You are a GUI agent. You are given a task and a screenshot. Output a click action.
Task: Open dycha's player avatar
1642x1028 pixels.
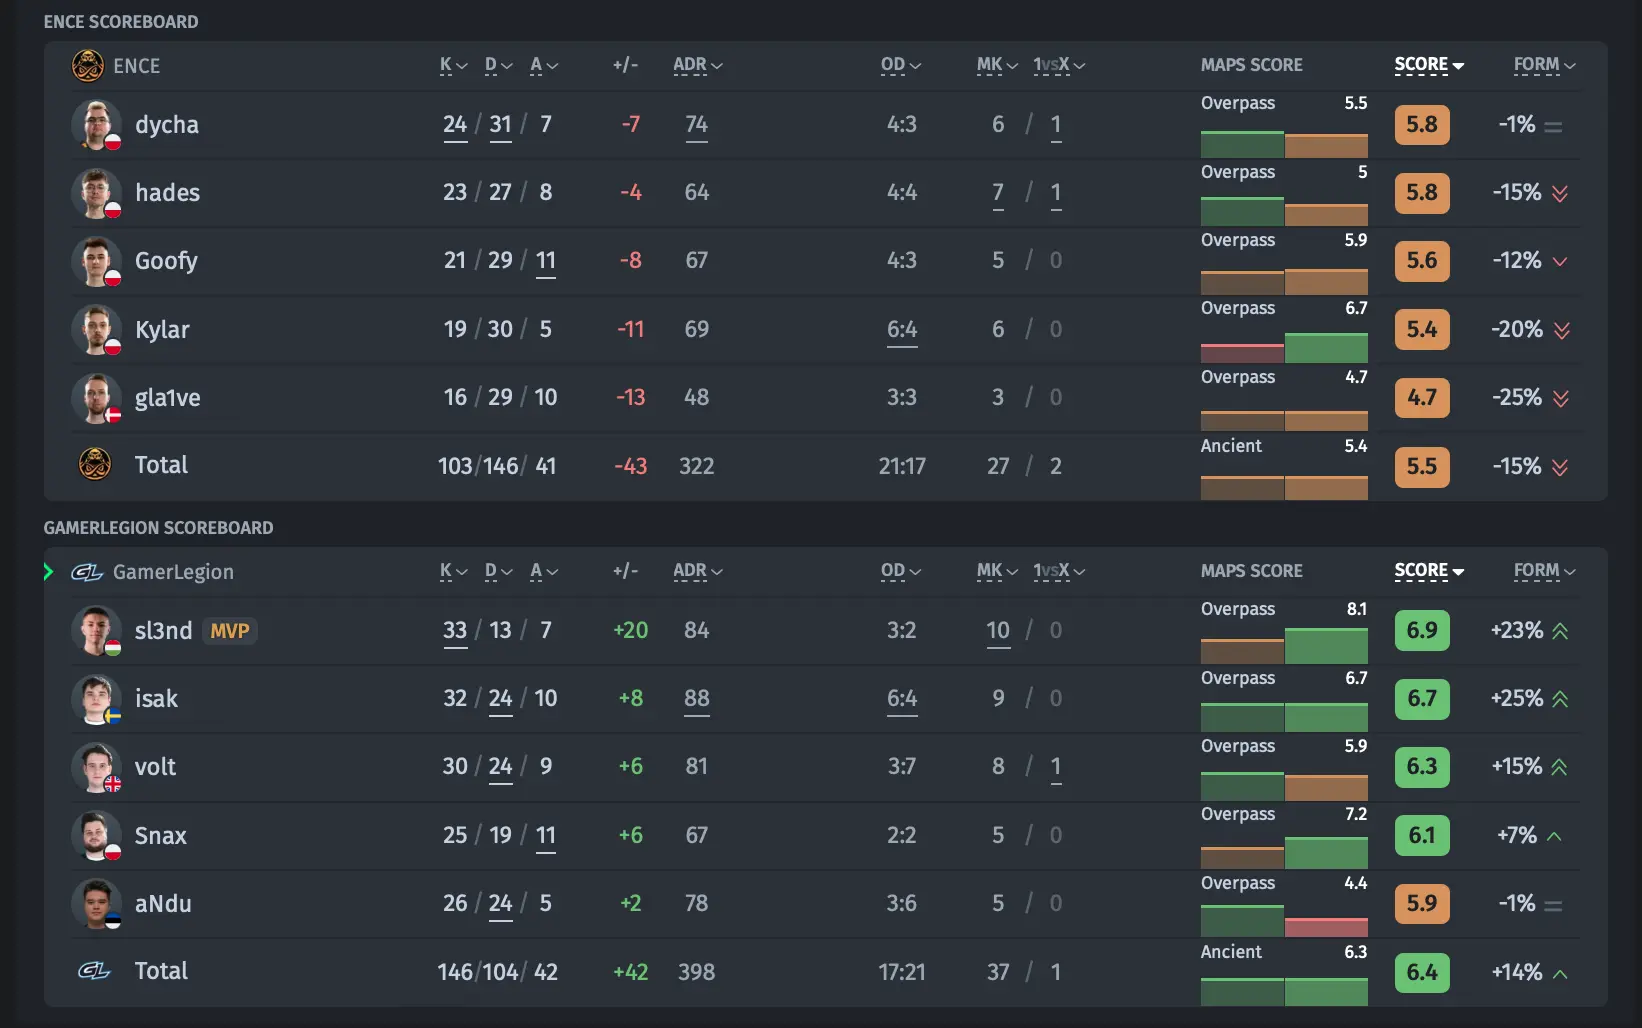pos(96,125)
